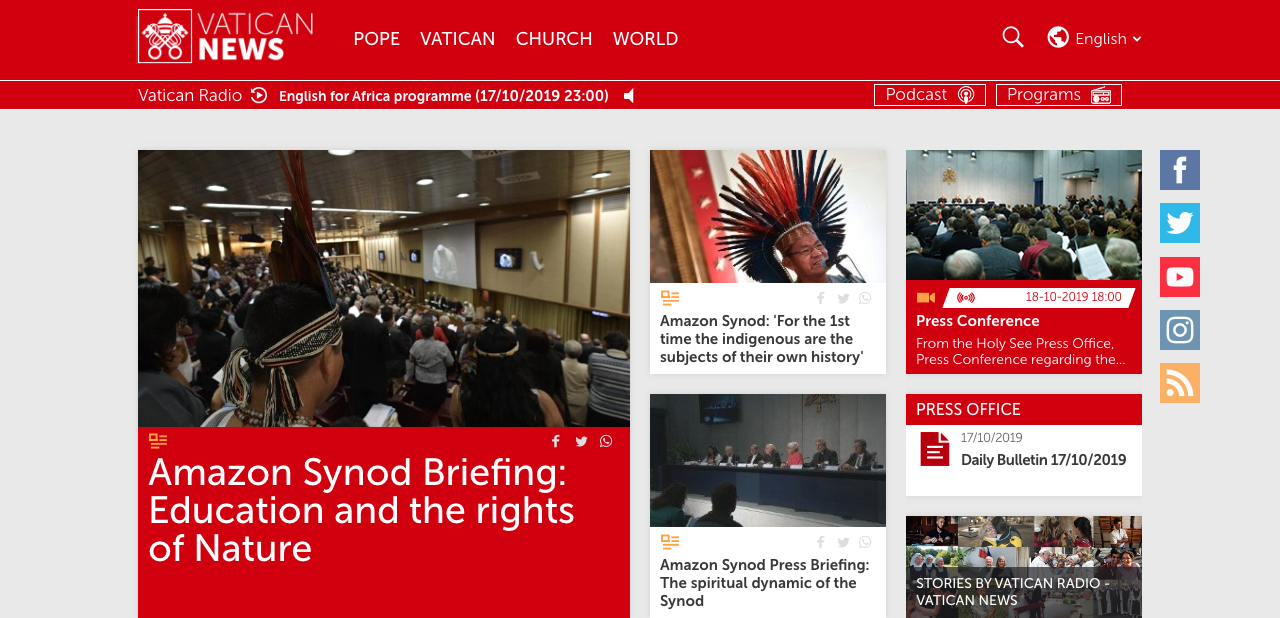The width and height of the screenshot is (1280, 618).
Task: Click the Programs button
Action: [x=1059, y=95]
